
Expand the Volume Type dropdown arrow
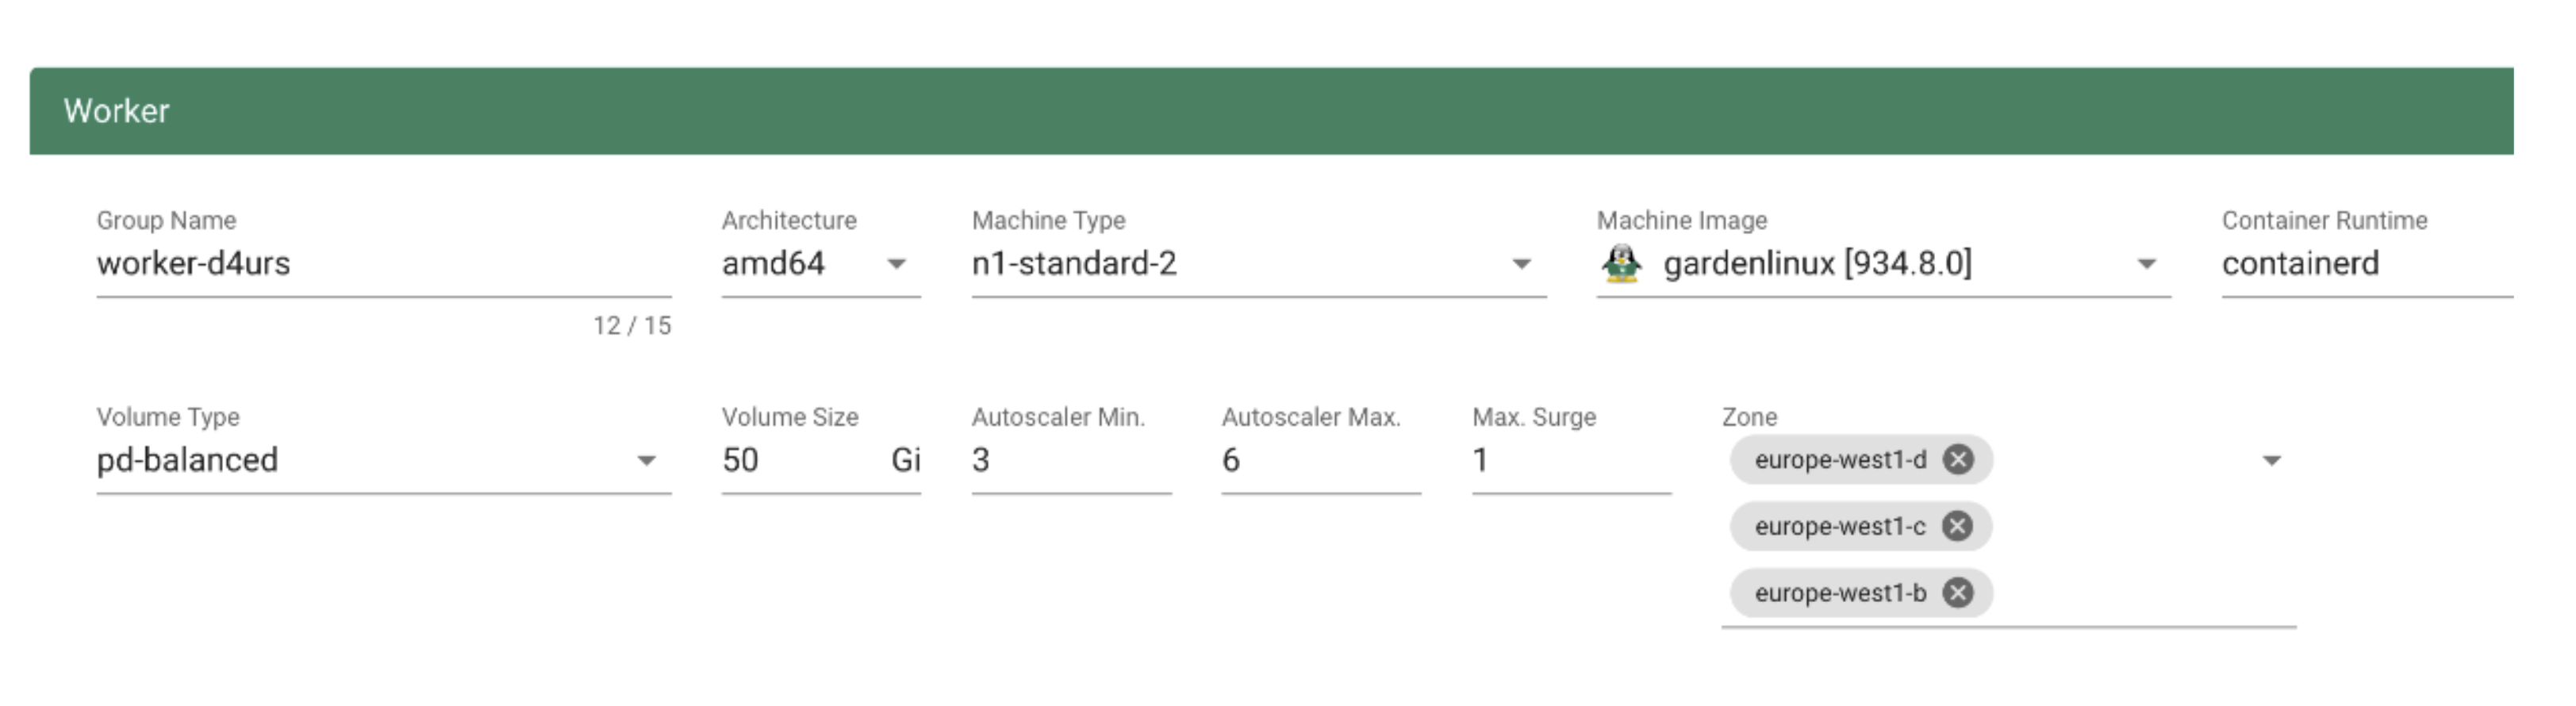pos(646,461)
